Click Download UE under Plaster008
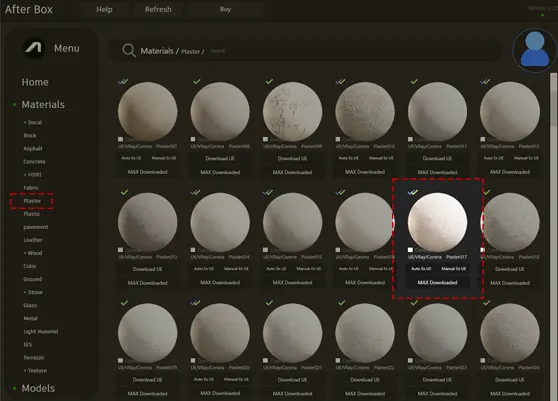The height and width of the screenshot is (401, 558). tap(220, 158)
